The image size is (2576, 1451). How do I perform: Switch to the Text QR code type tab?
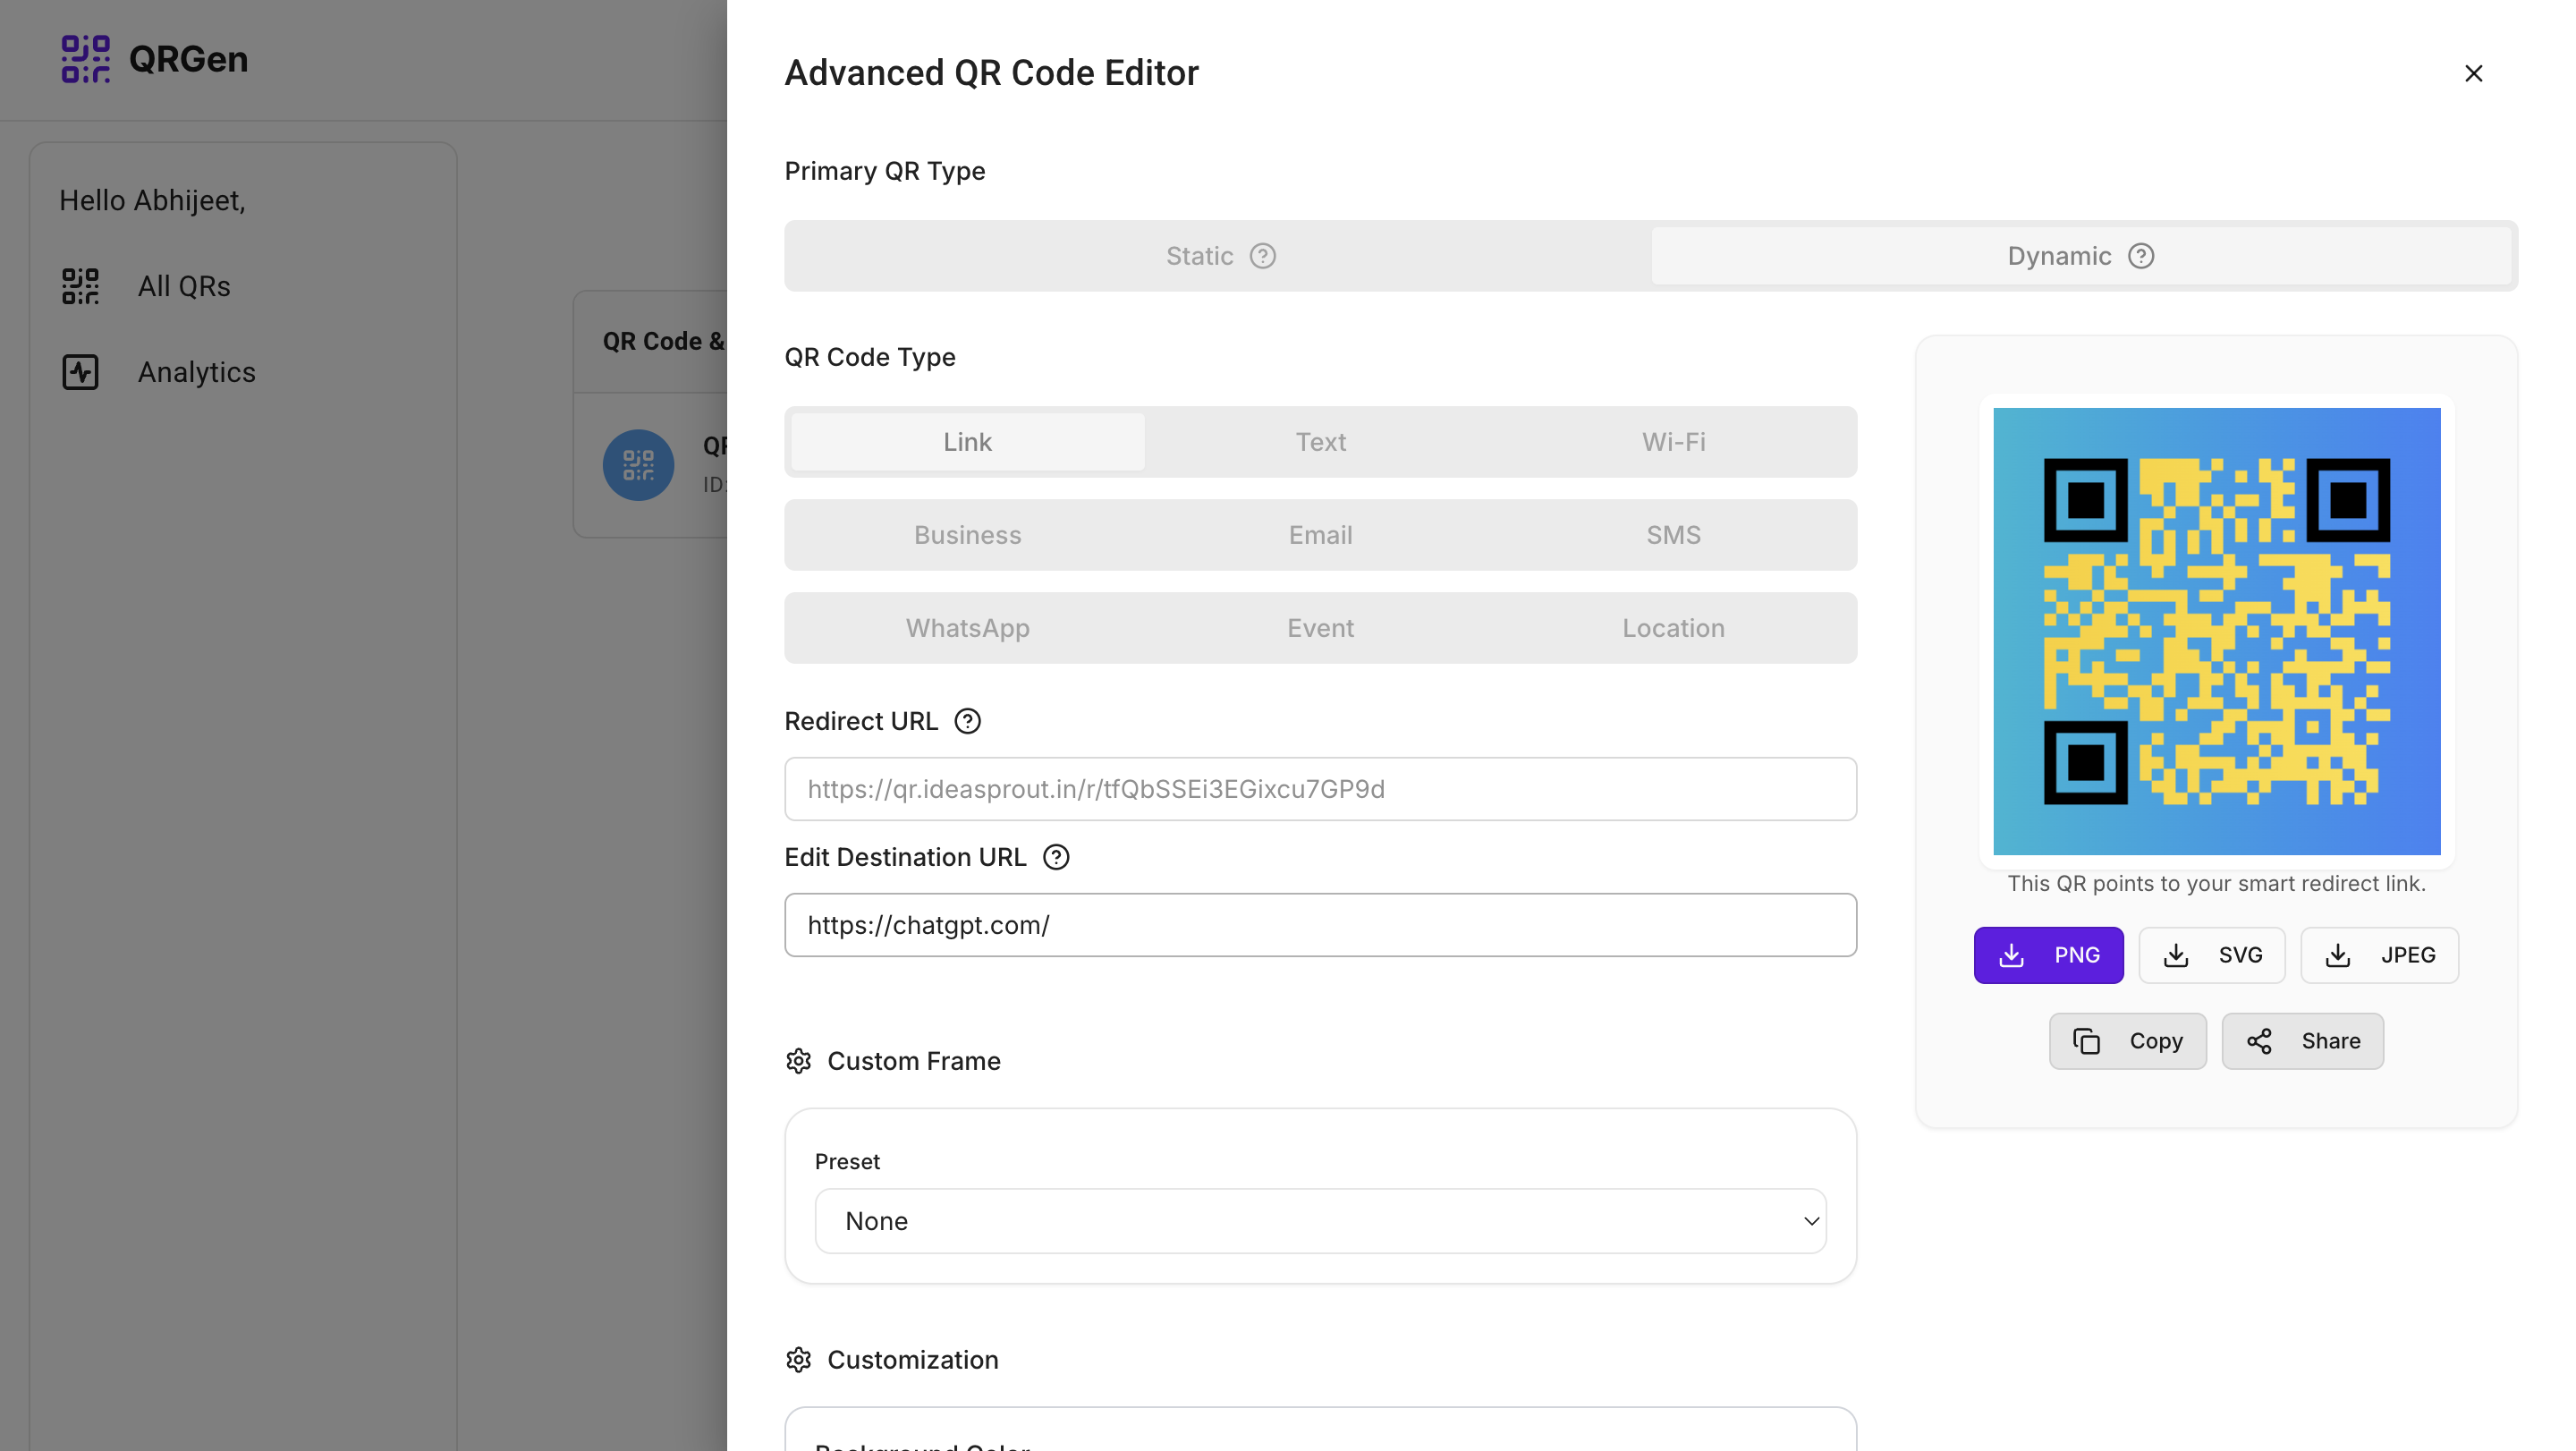tap(1321, 441)
